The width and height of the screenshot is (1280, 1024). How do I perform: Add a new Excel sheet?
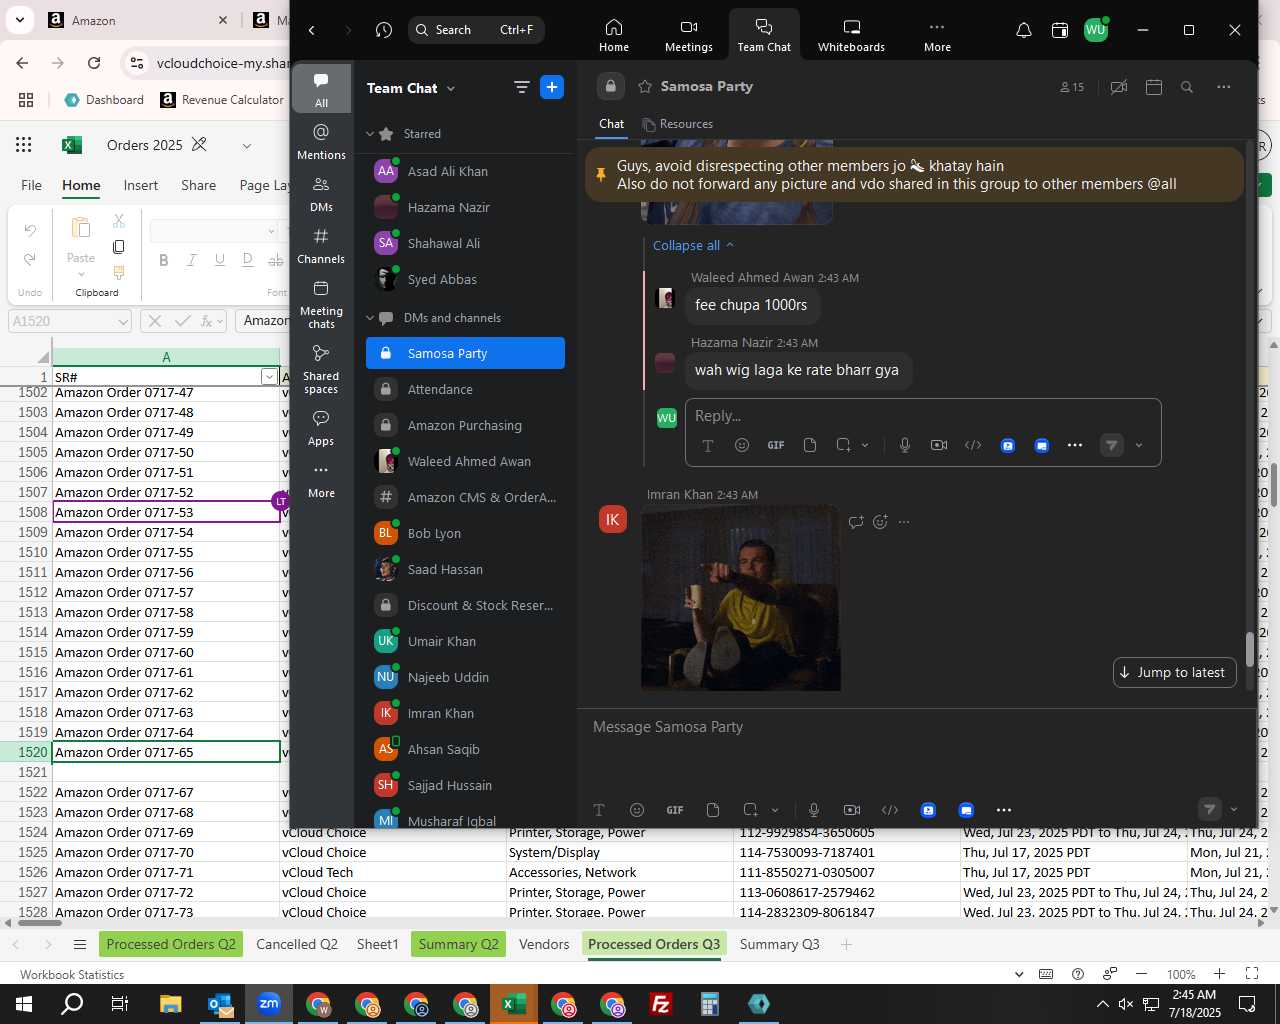(846, 944)
